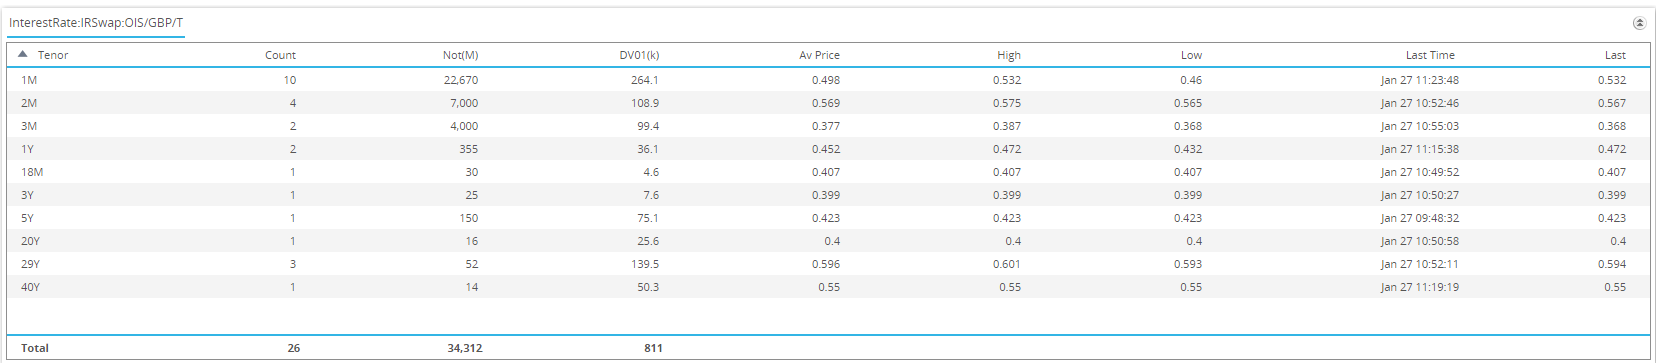The height and width of the screenshot is (363, 1656).
Task: Toggle the Tenor sort arrow icon
Action: 23,54
